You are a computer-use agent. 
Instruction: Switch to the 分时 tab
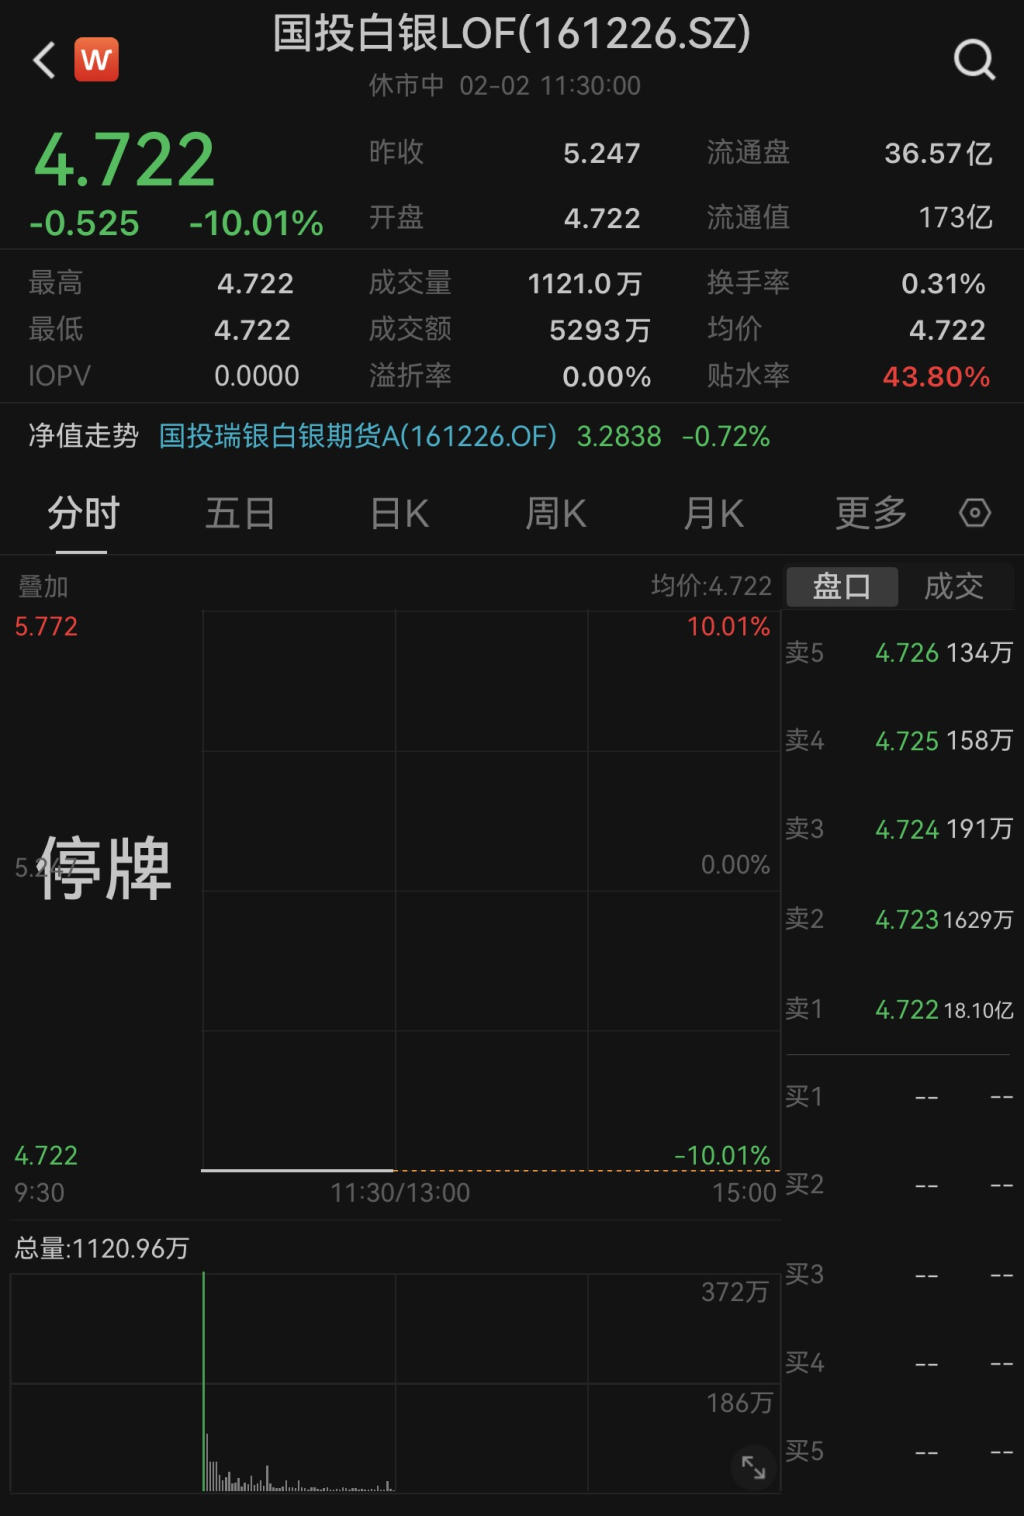point(83,514)
